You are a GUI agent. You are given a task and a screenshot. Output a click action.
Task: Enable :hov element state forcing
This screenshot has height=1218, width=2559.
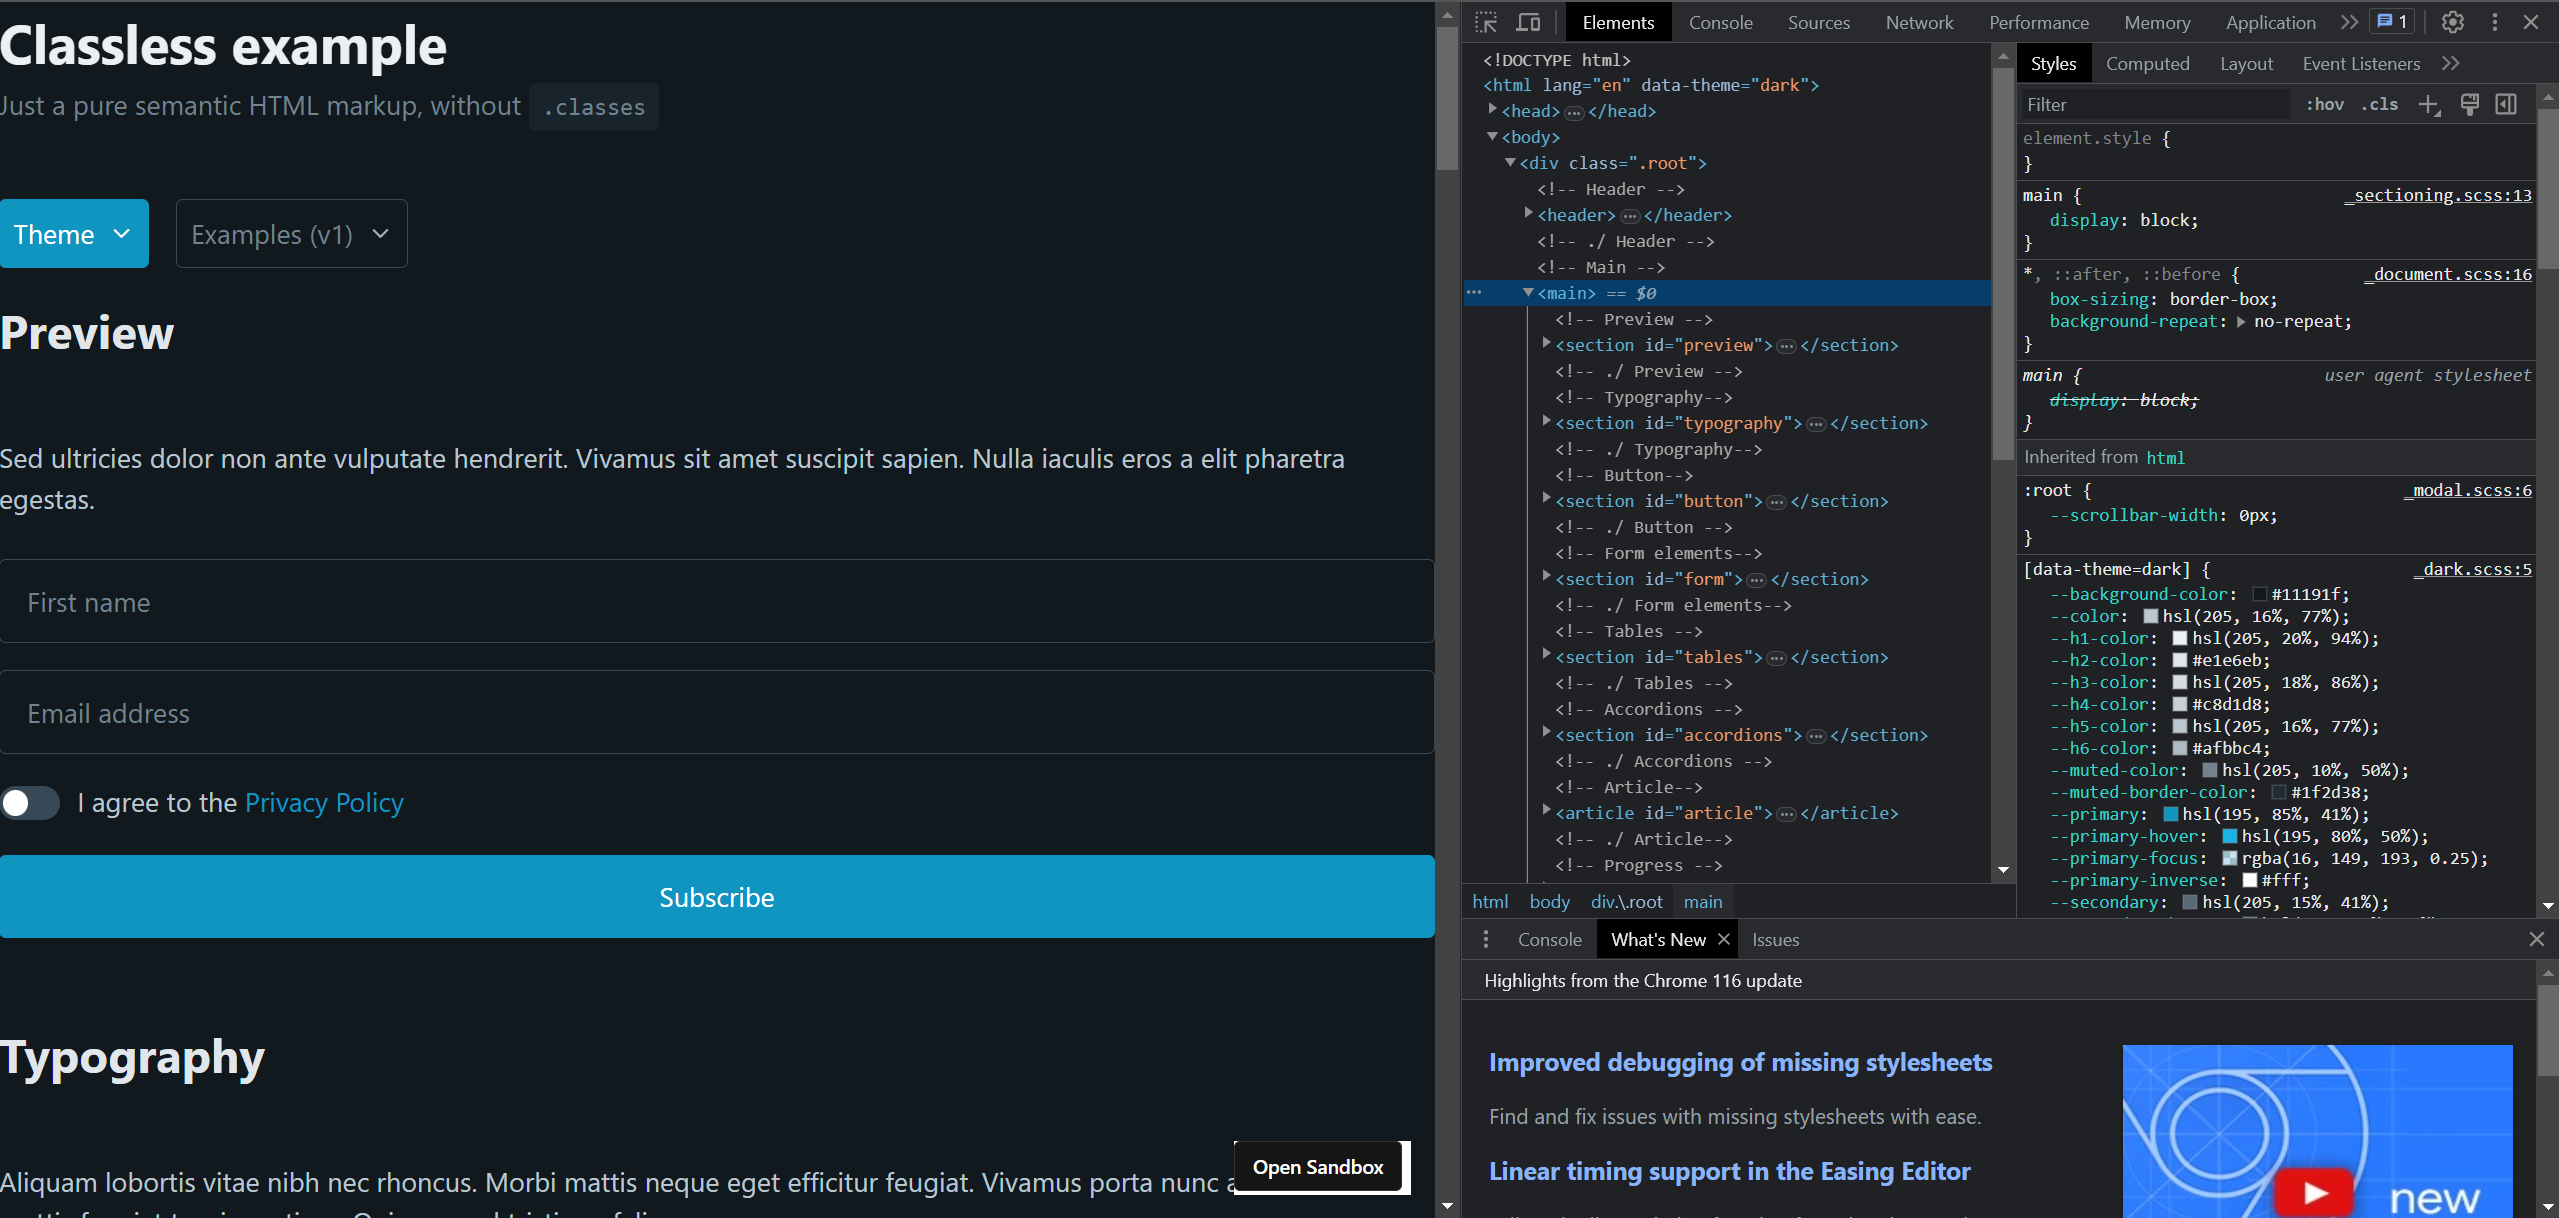pyautogui.click(x=2325, y=104)
